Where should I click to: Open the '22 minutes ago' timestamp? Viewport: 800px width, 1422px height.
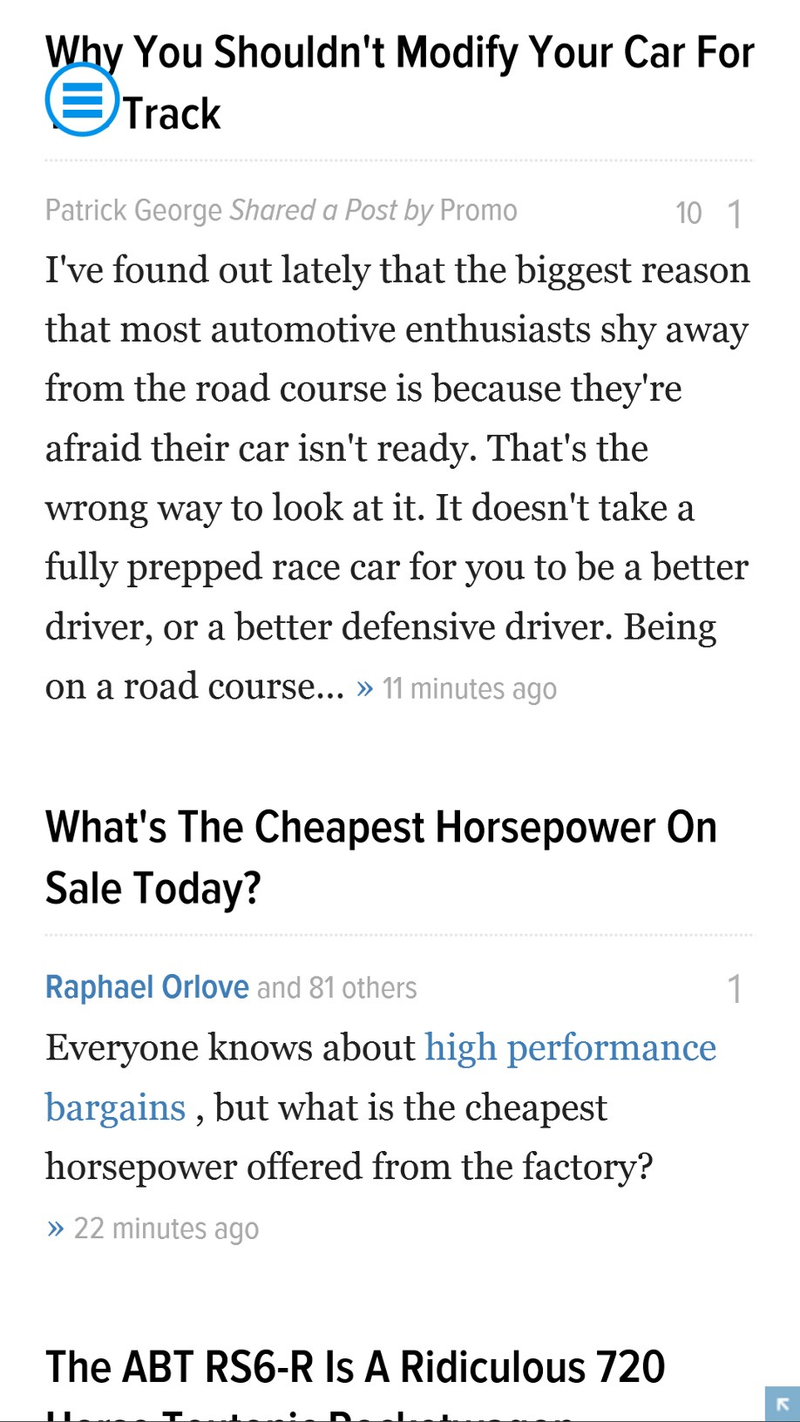166,1229
